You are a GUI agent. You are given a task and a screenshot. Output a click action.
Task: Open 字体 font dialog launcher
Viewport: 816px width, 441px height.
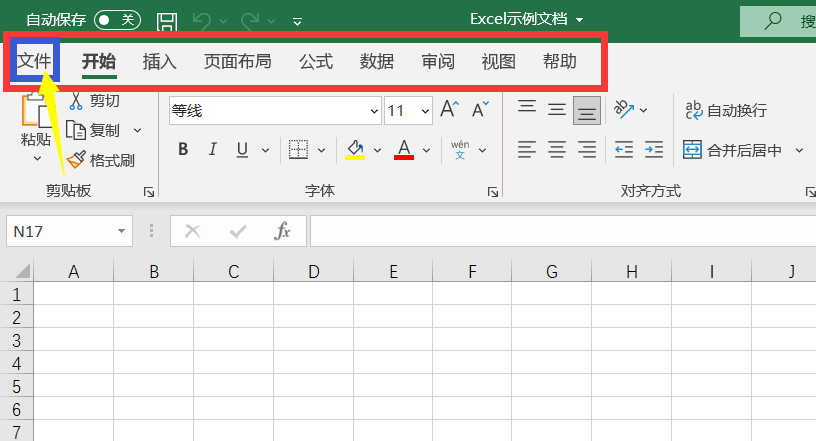tap(492, 192)
